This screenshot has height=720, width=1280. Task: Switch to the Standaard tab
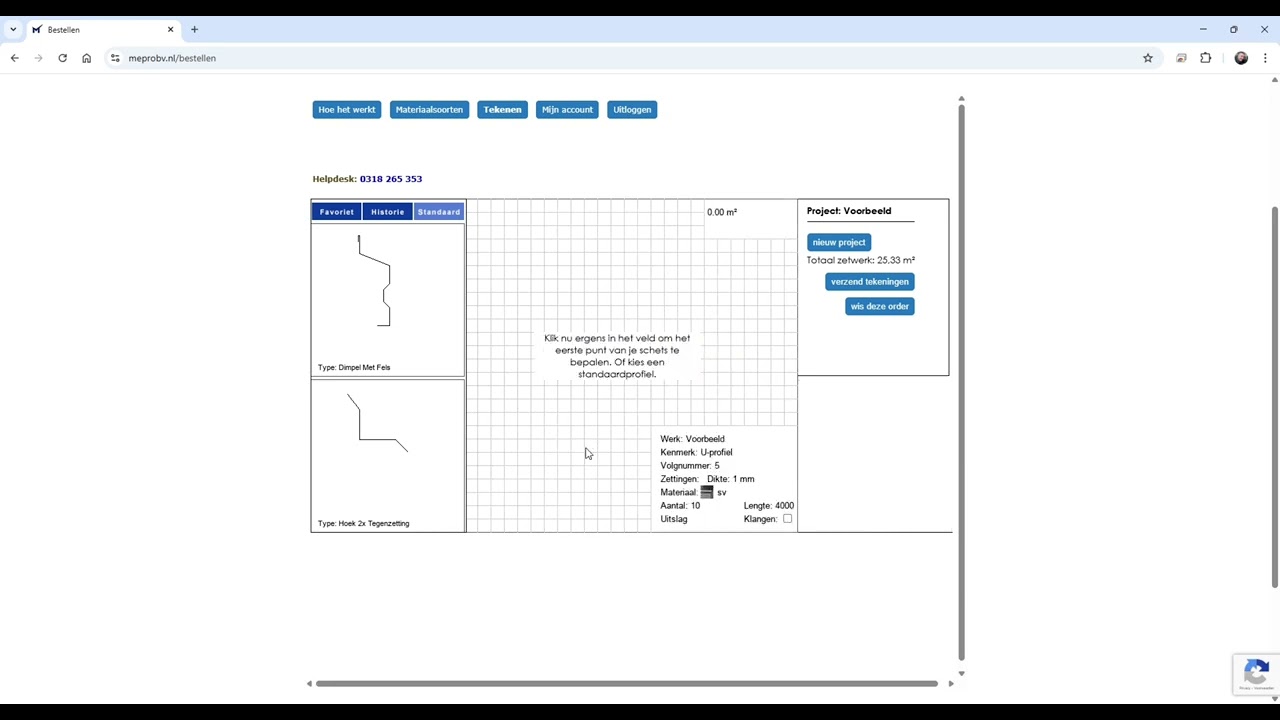(x=439, y=212)
